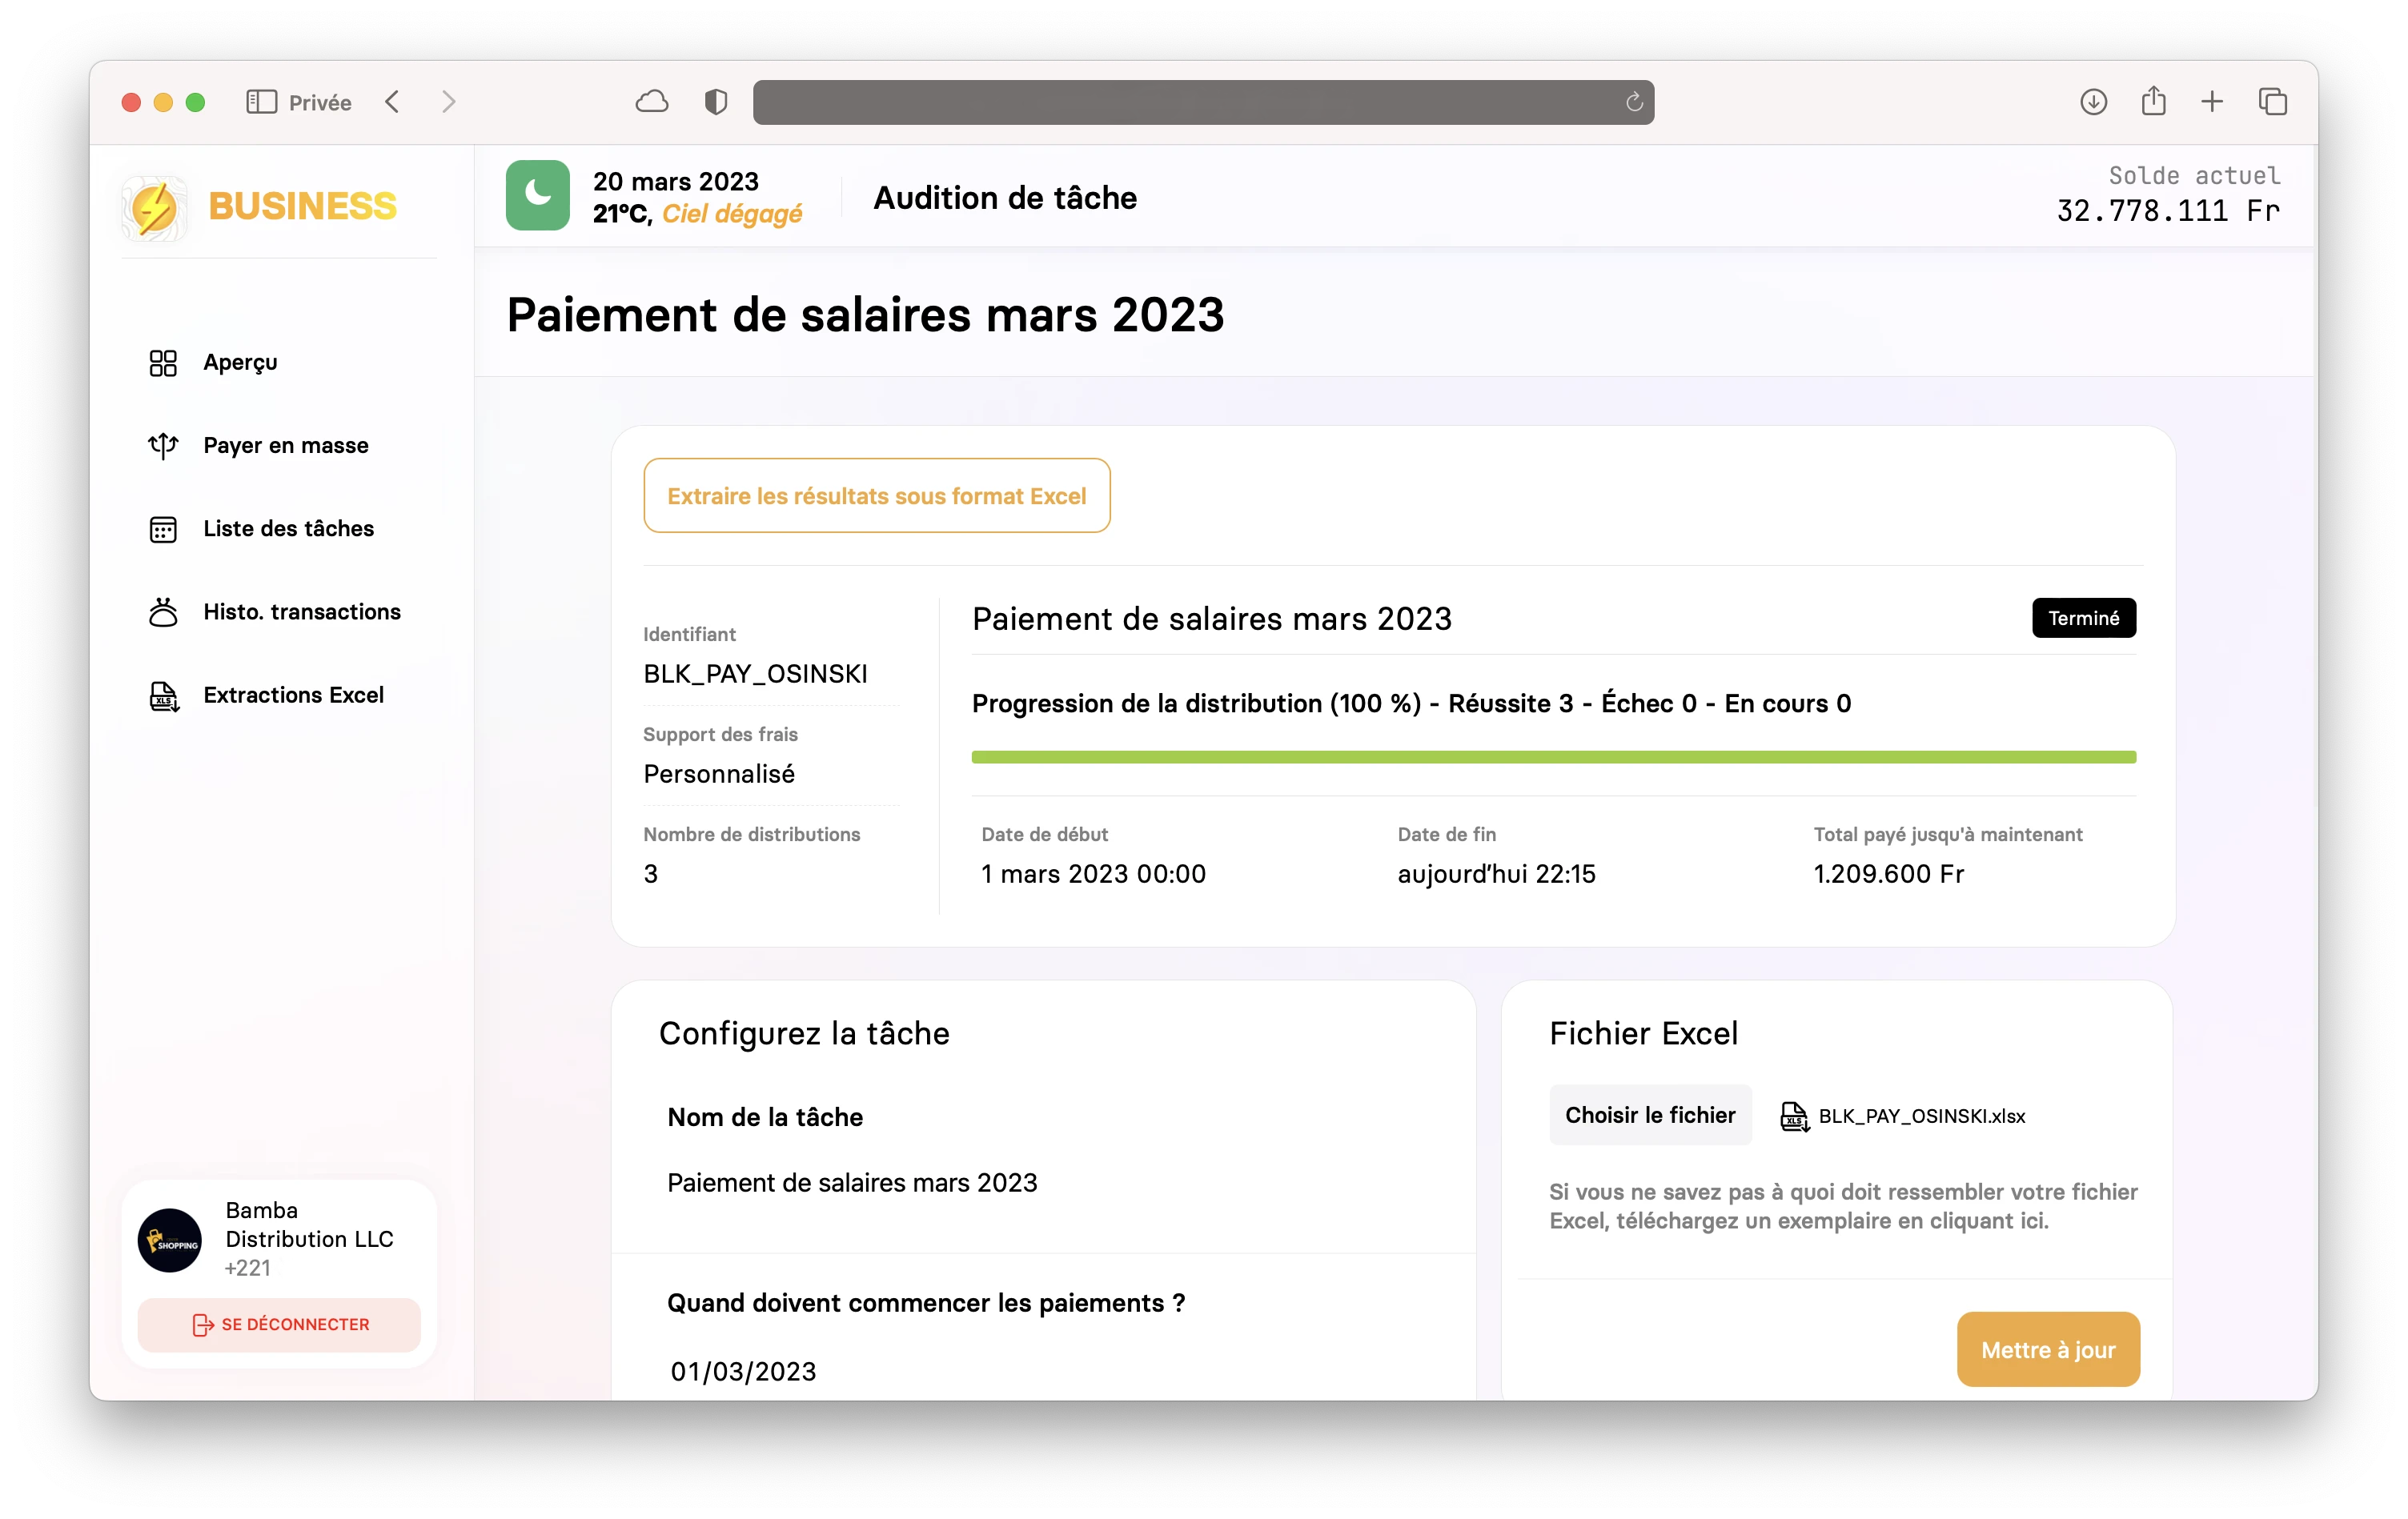This screenshot has width=2408, height=1519.
Task: Click the Choisir le fichier button
Action: 1650,1115
